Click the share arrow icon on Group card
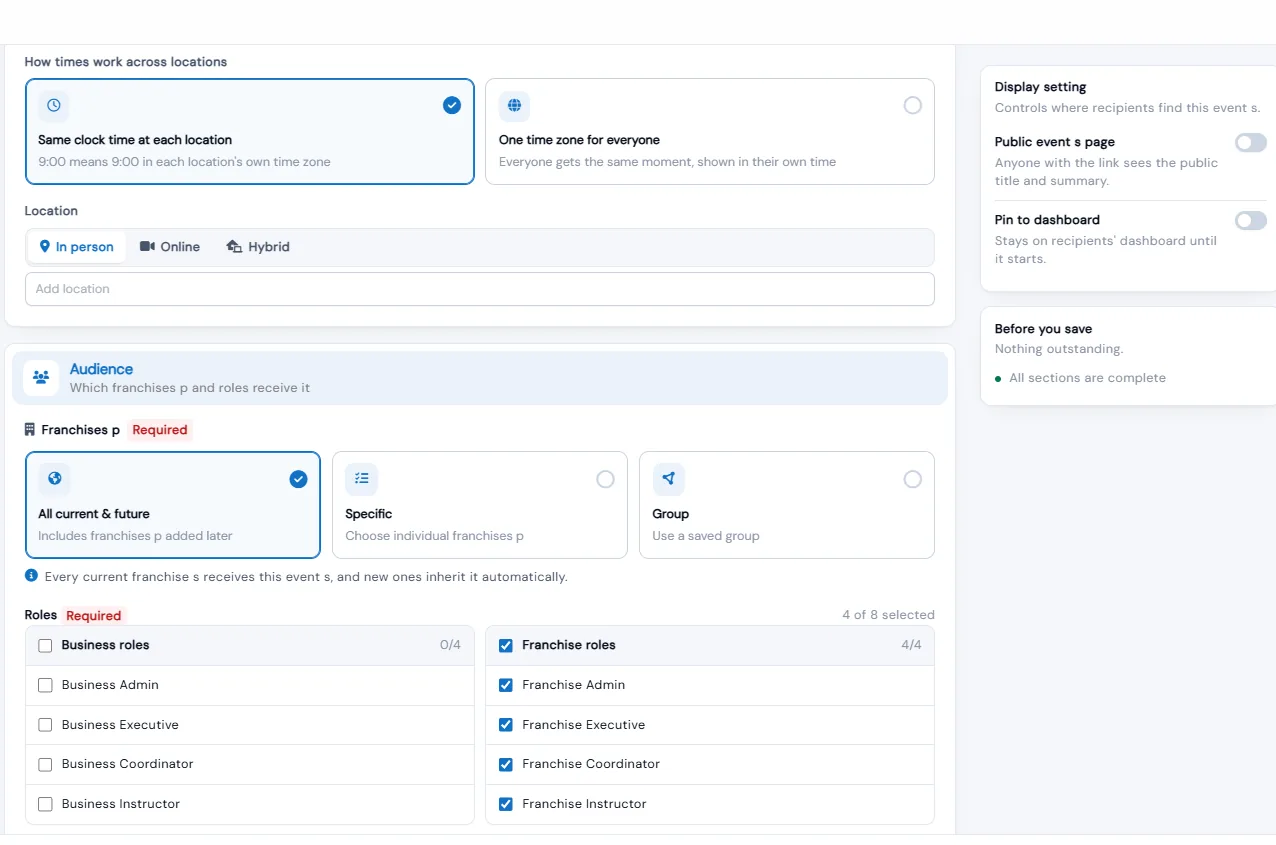The width and height of the screenshot is (1276, 845). [669, 479]
